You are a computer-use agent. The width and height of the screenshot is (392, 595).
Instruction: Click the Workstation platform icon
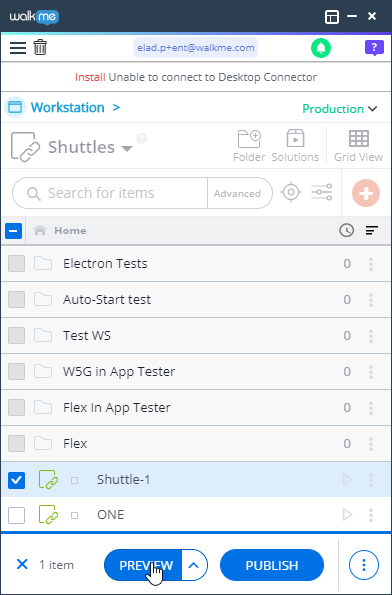click(x=15, y=107)
